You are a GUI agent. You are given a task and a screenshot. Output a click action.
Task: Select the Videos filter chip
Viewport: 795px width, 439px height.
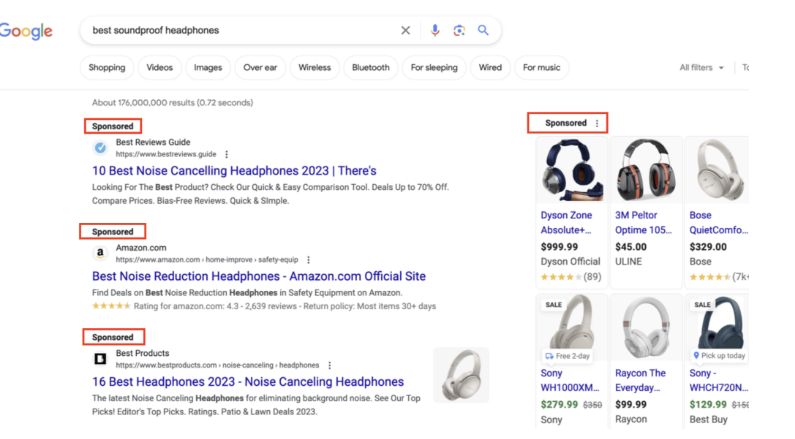(x=160, y=67)
